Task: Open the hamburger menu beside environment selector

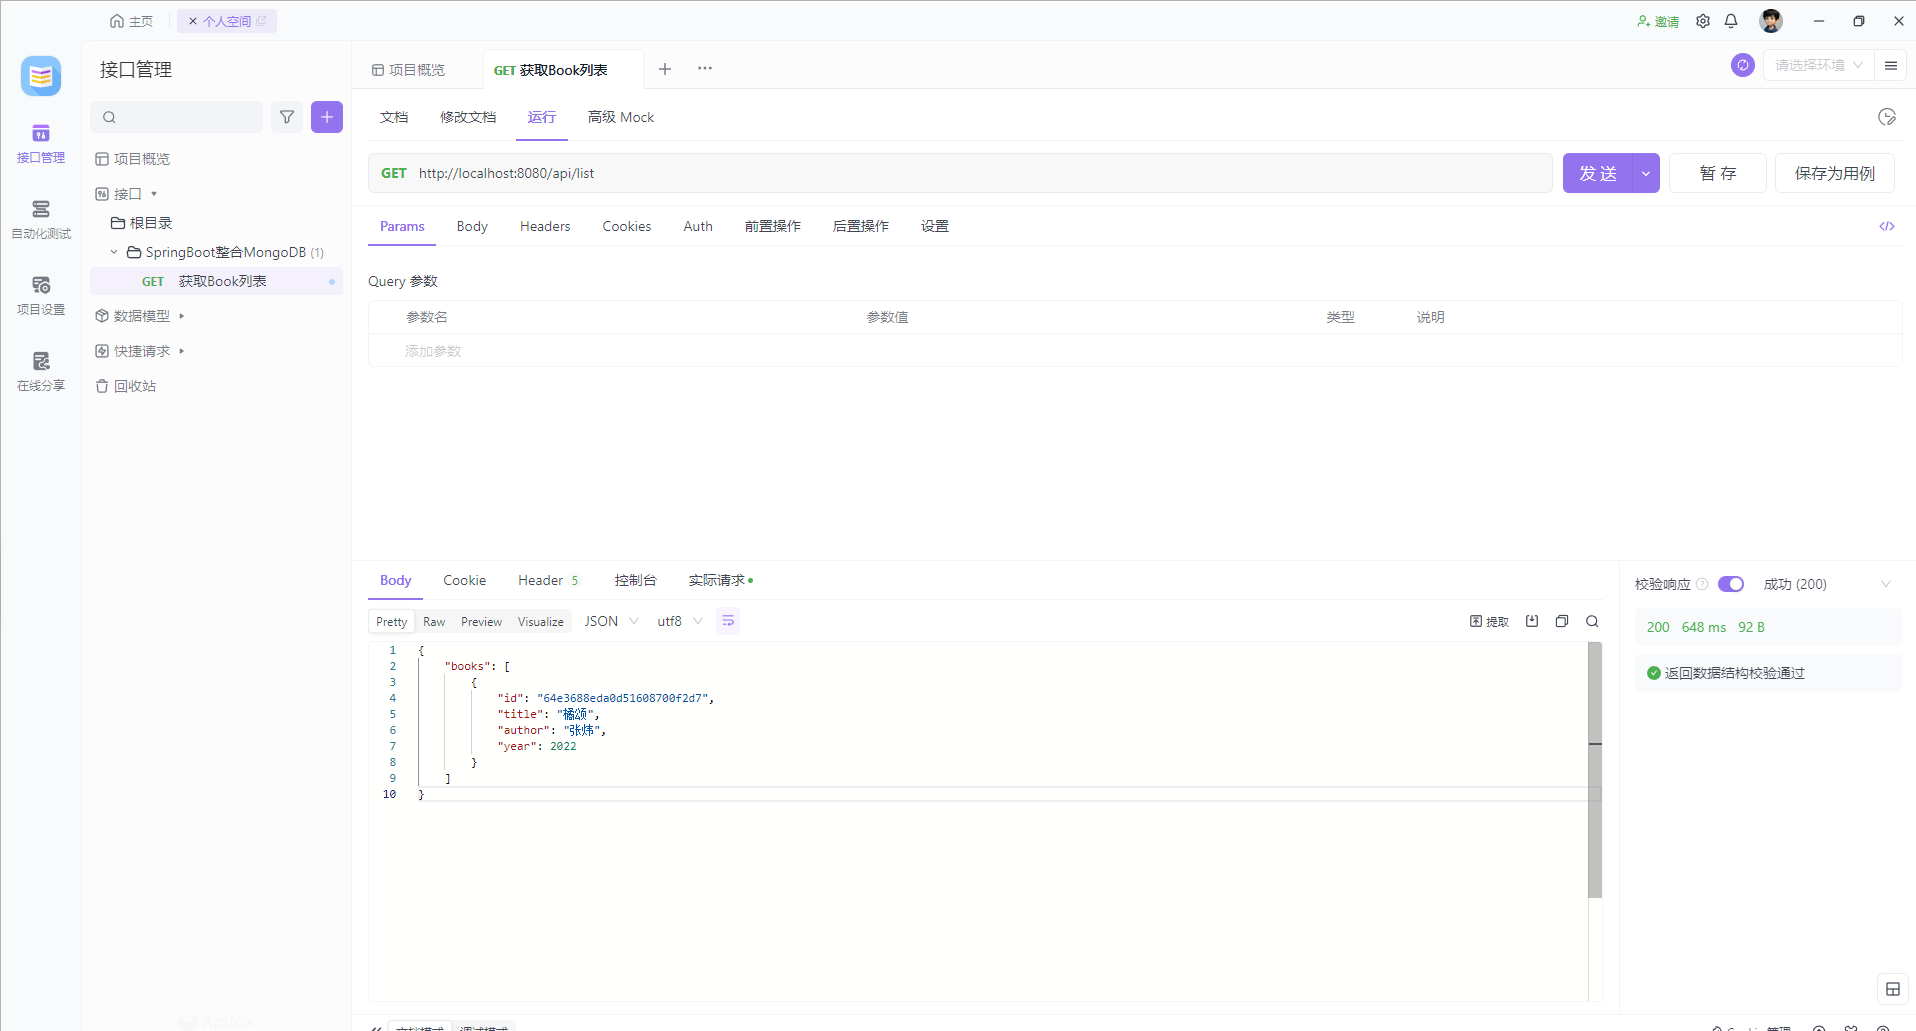Action: pyautogui.click(x=1891, y=65)
